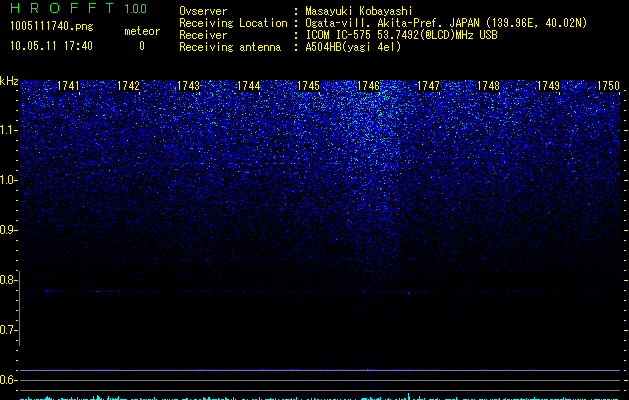Screen dimensions: 629x400
Task: Click the HROFFT 1.0.0 title text
Action: (x=78, y=8)
